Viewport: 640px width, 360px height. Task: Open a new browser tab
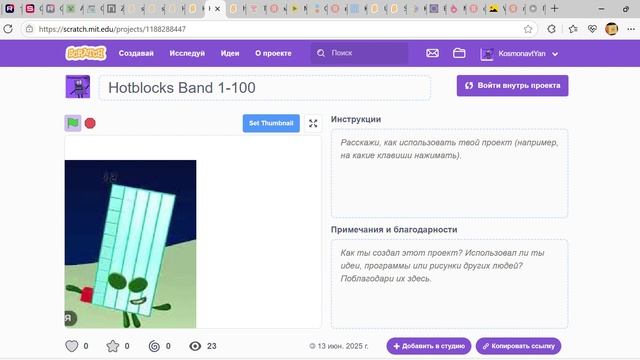tap(554, 8)
